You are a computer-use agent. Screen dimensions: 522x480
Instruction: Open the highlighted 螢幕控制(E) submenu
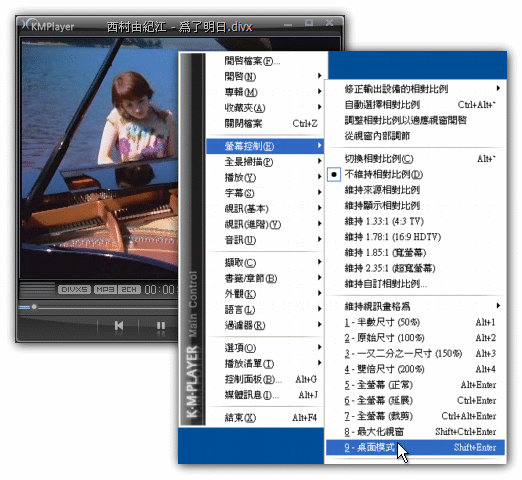pos(265,146)
